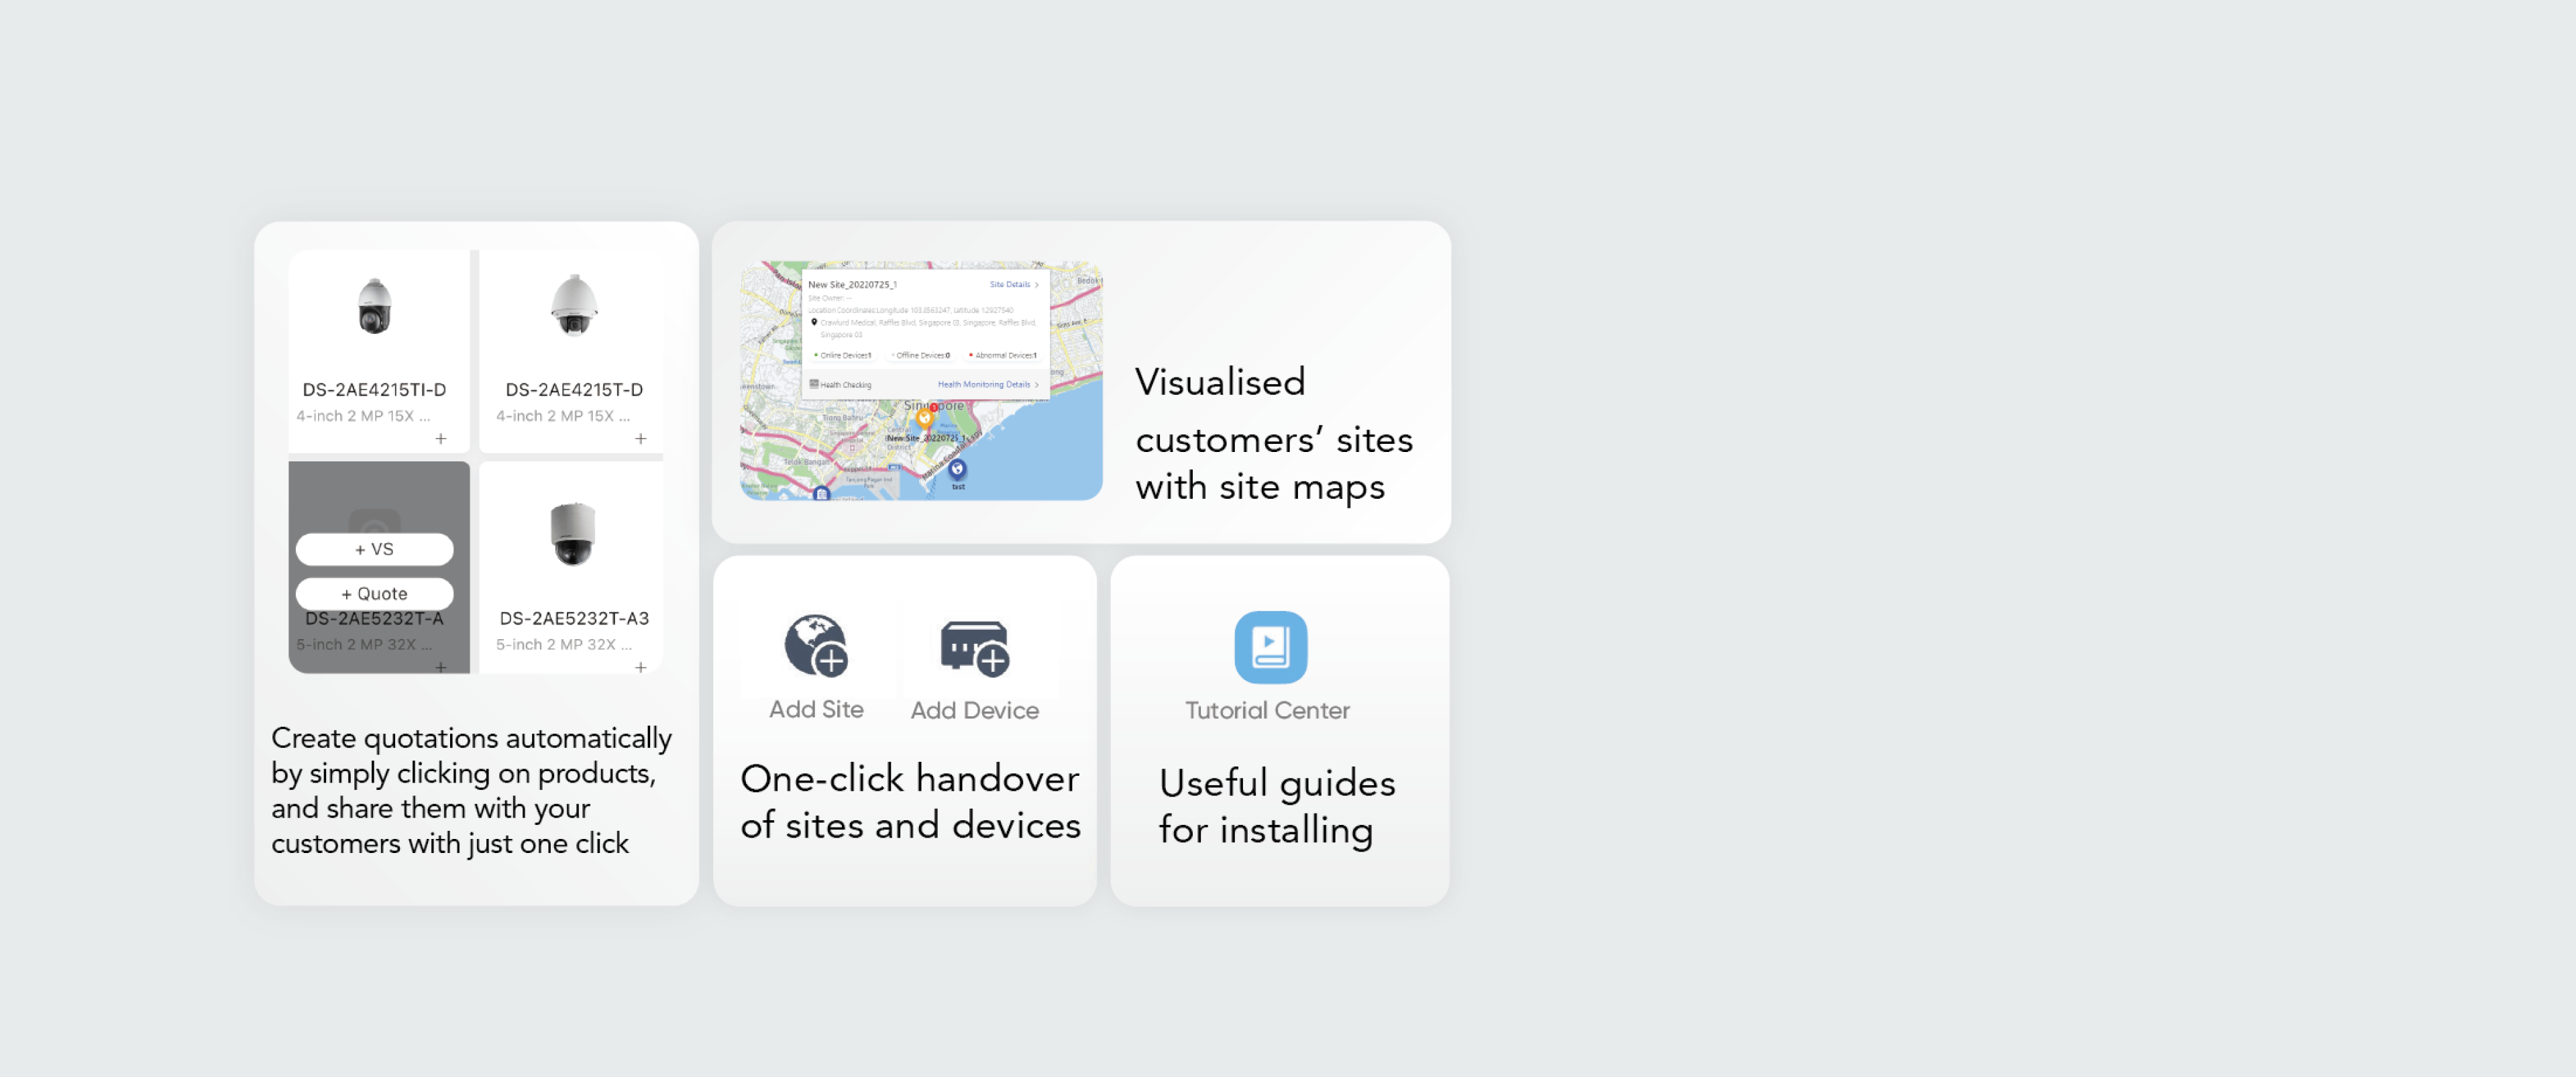Click the '+ Quote' button
The image size is (2576, 1077).
click(375, 593)
